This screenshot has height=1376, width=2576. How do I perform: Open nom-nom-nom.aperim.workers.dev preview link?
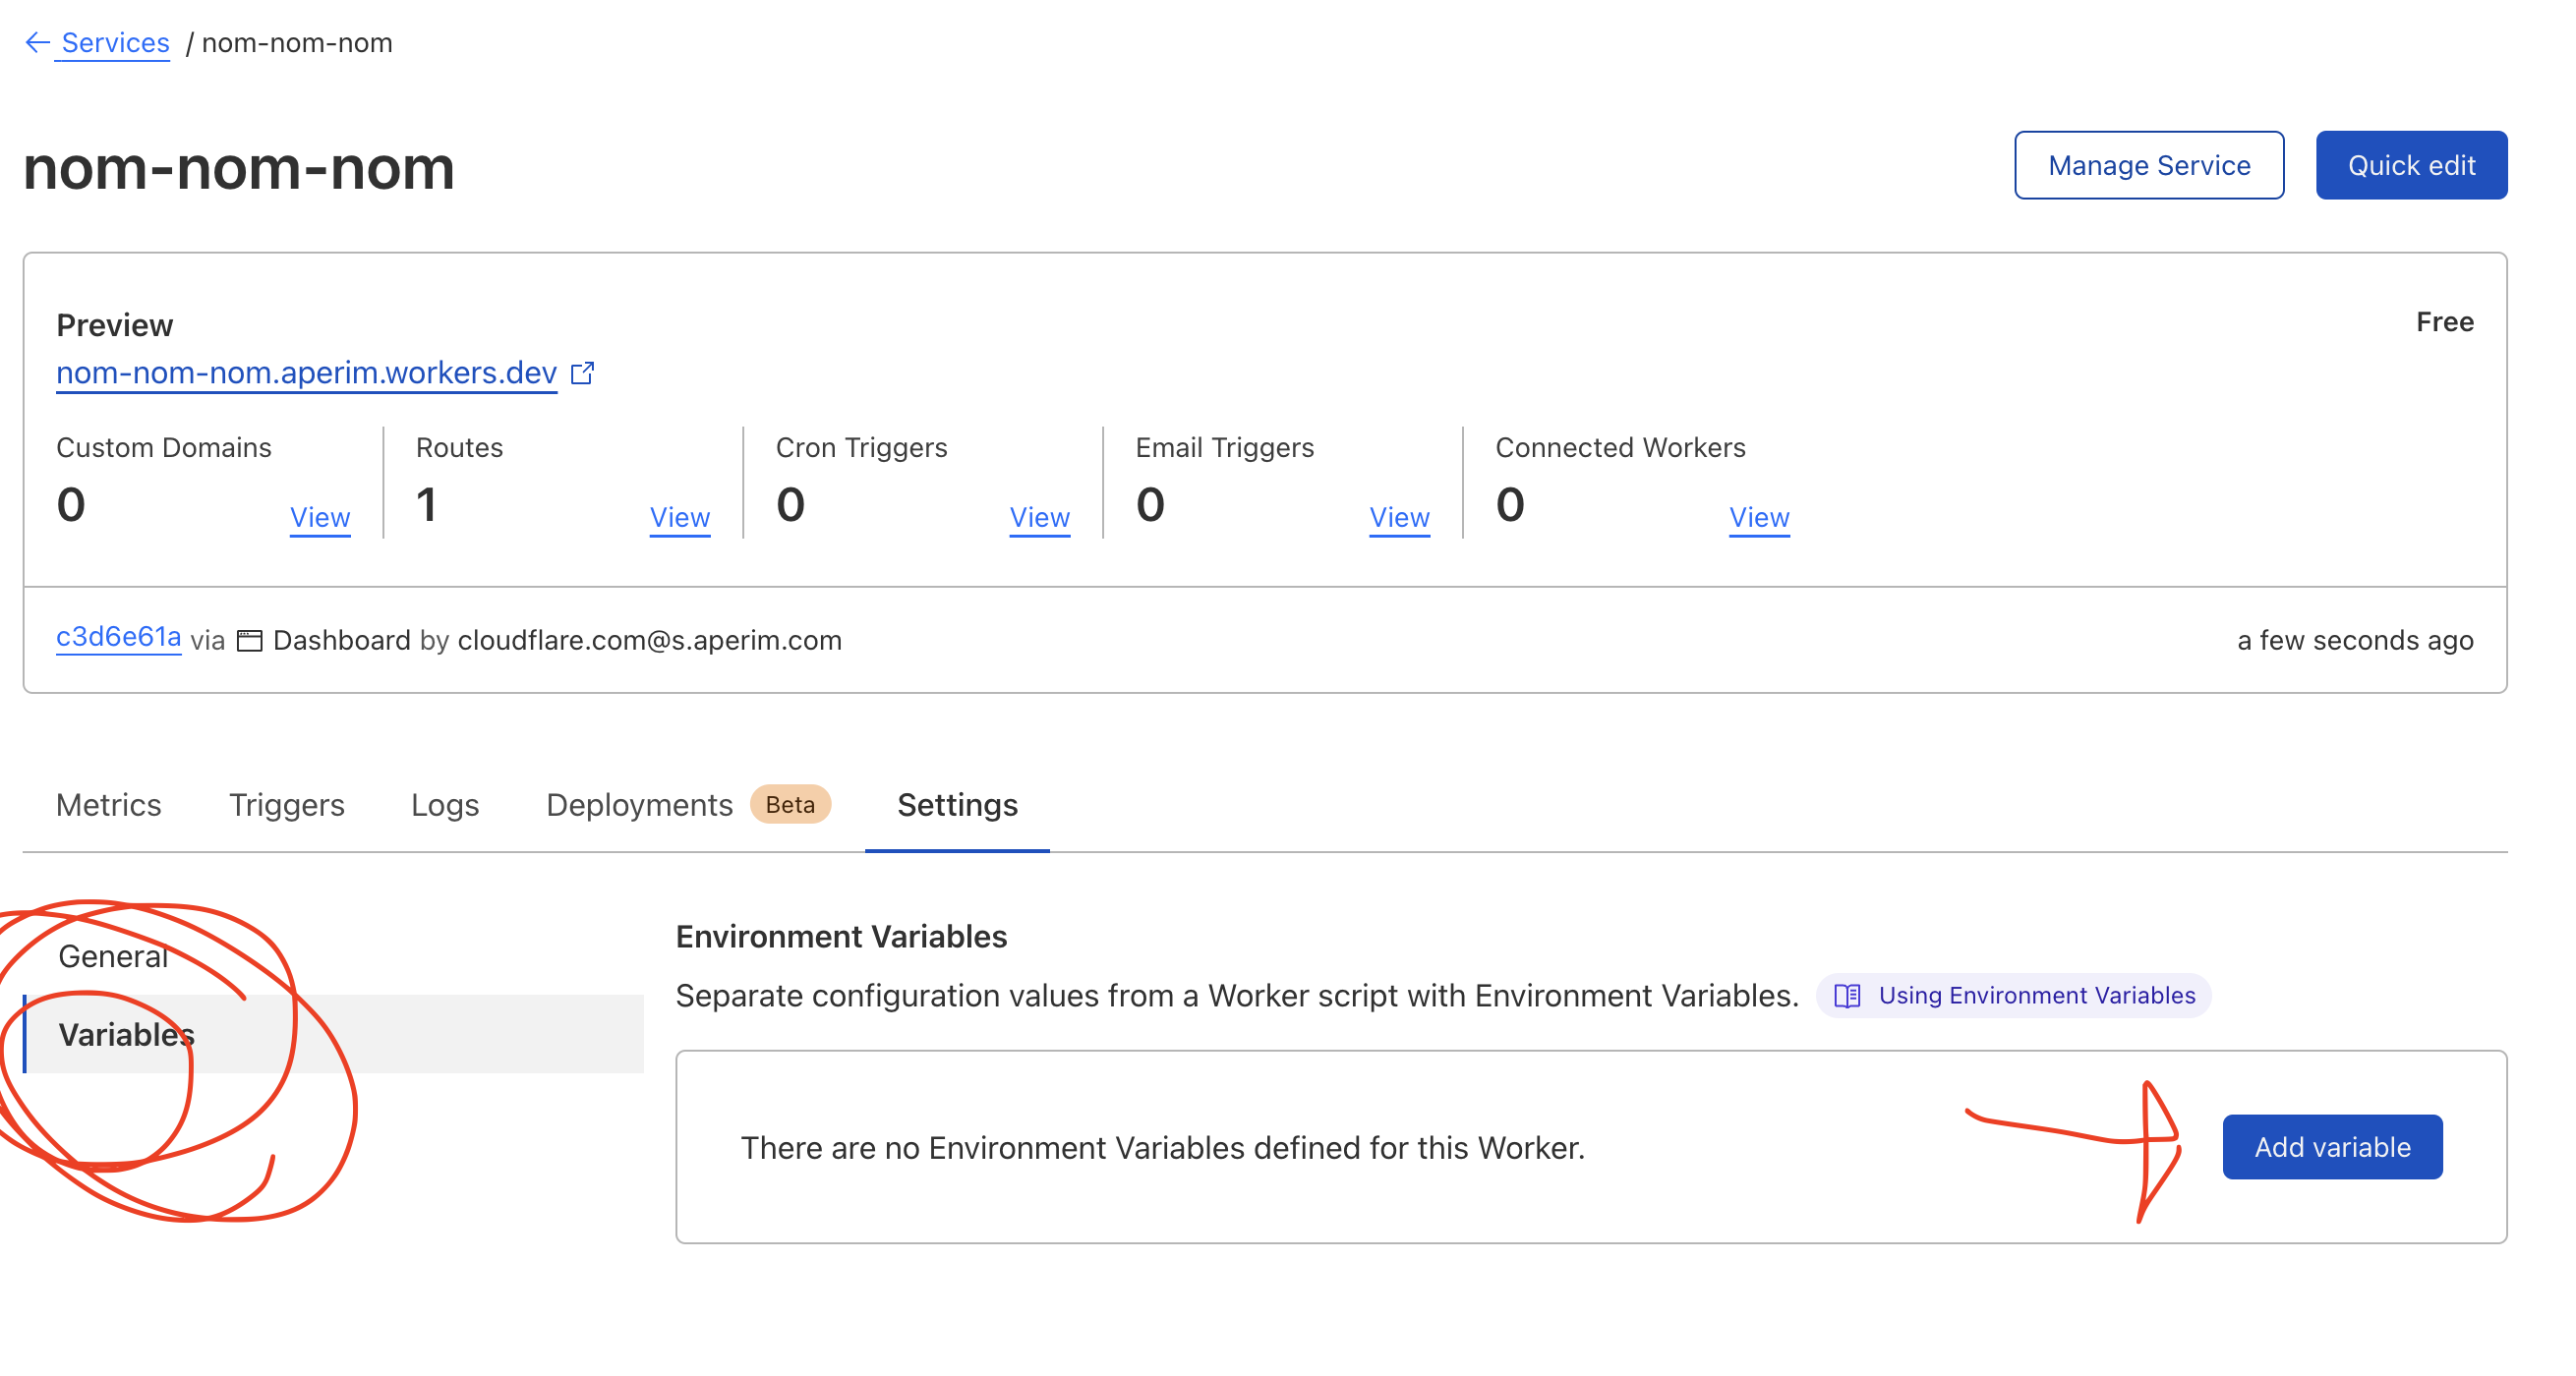[306, 372]
